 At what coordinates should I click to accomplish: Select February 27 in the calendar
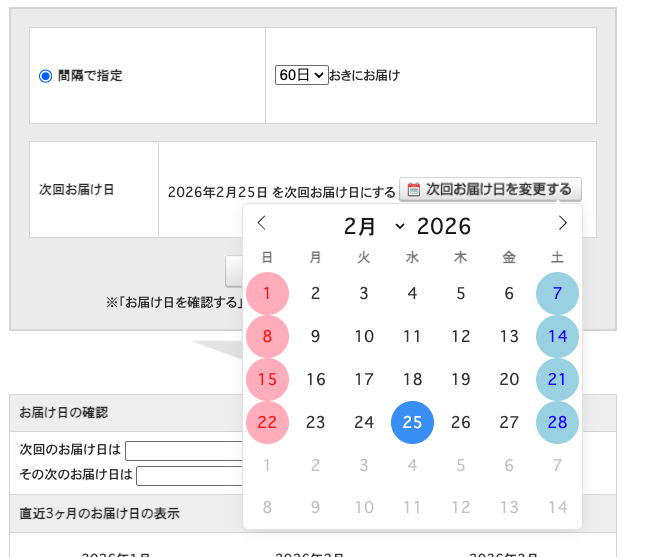[x=509, y=422]
